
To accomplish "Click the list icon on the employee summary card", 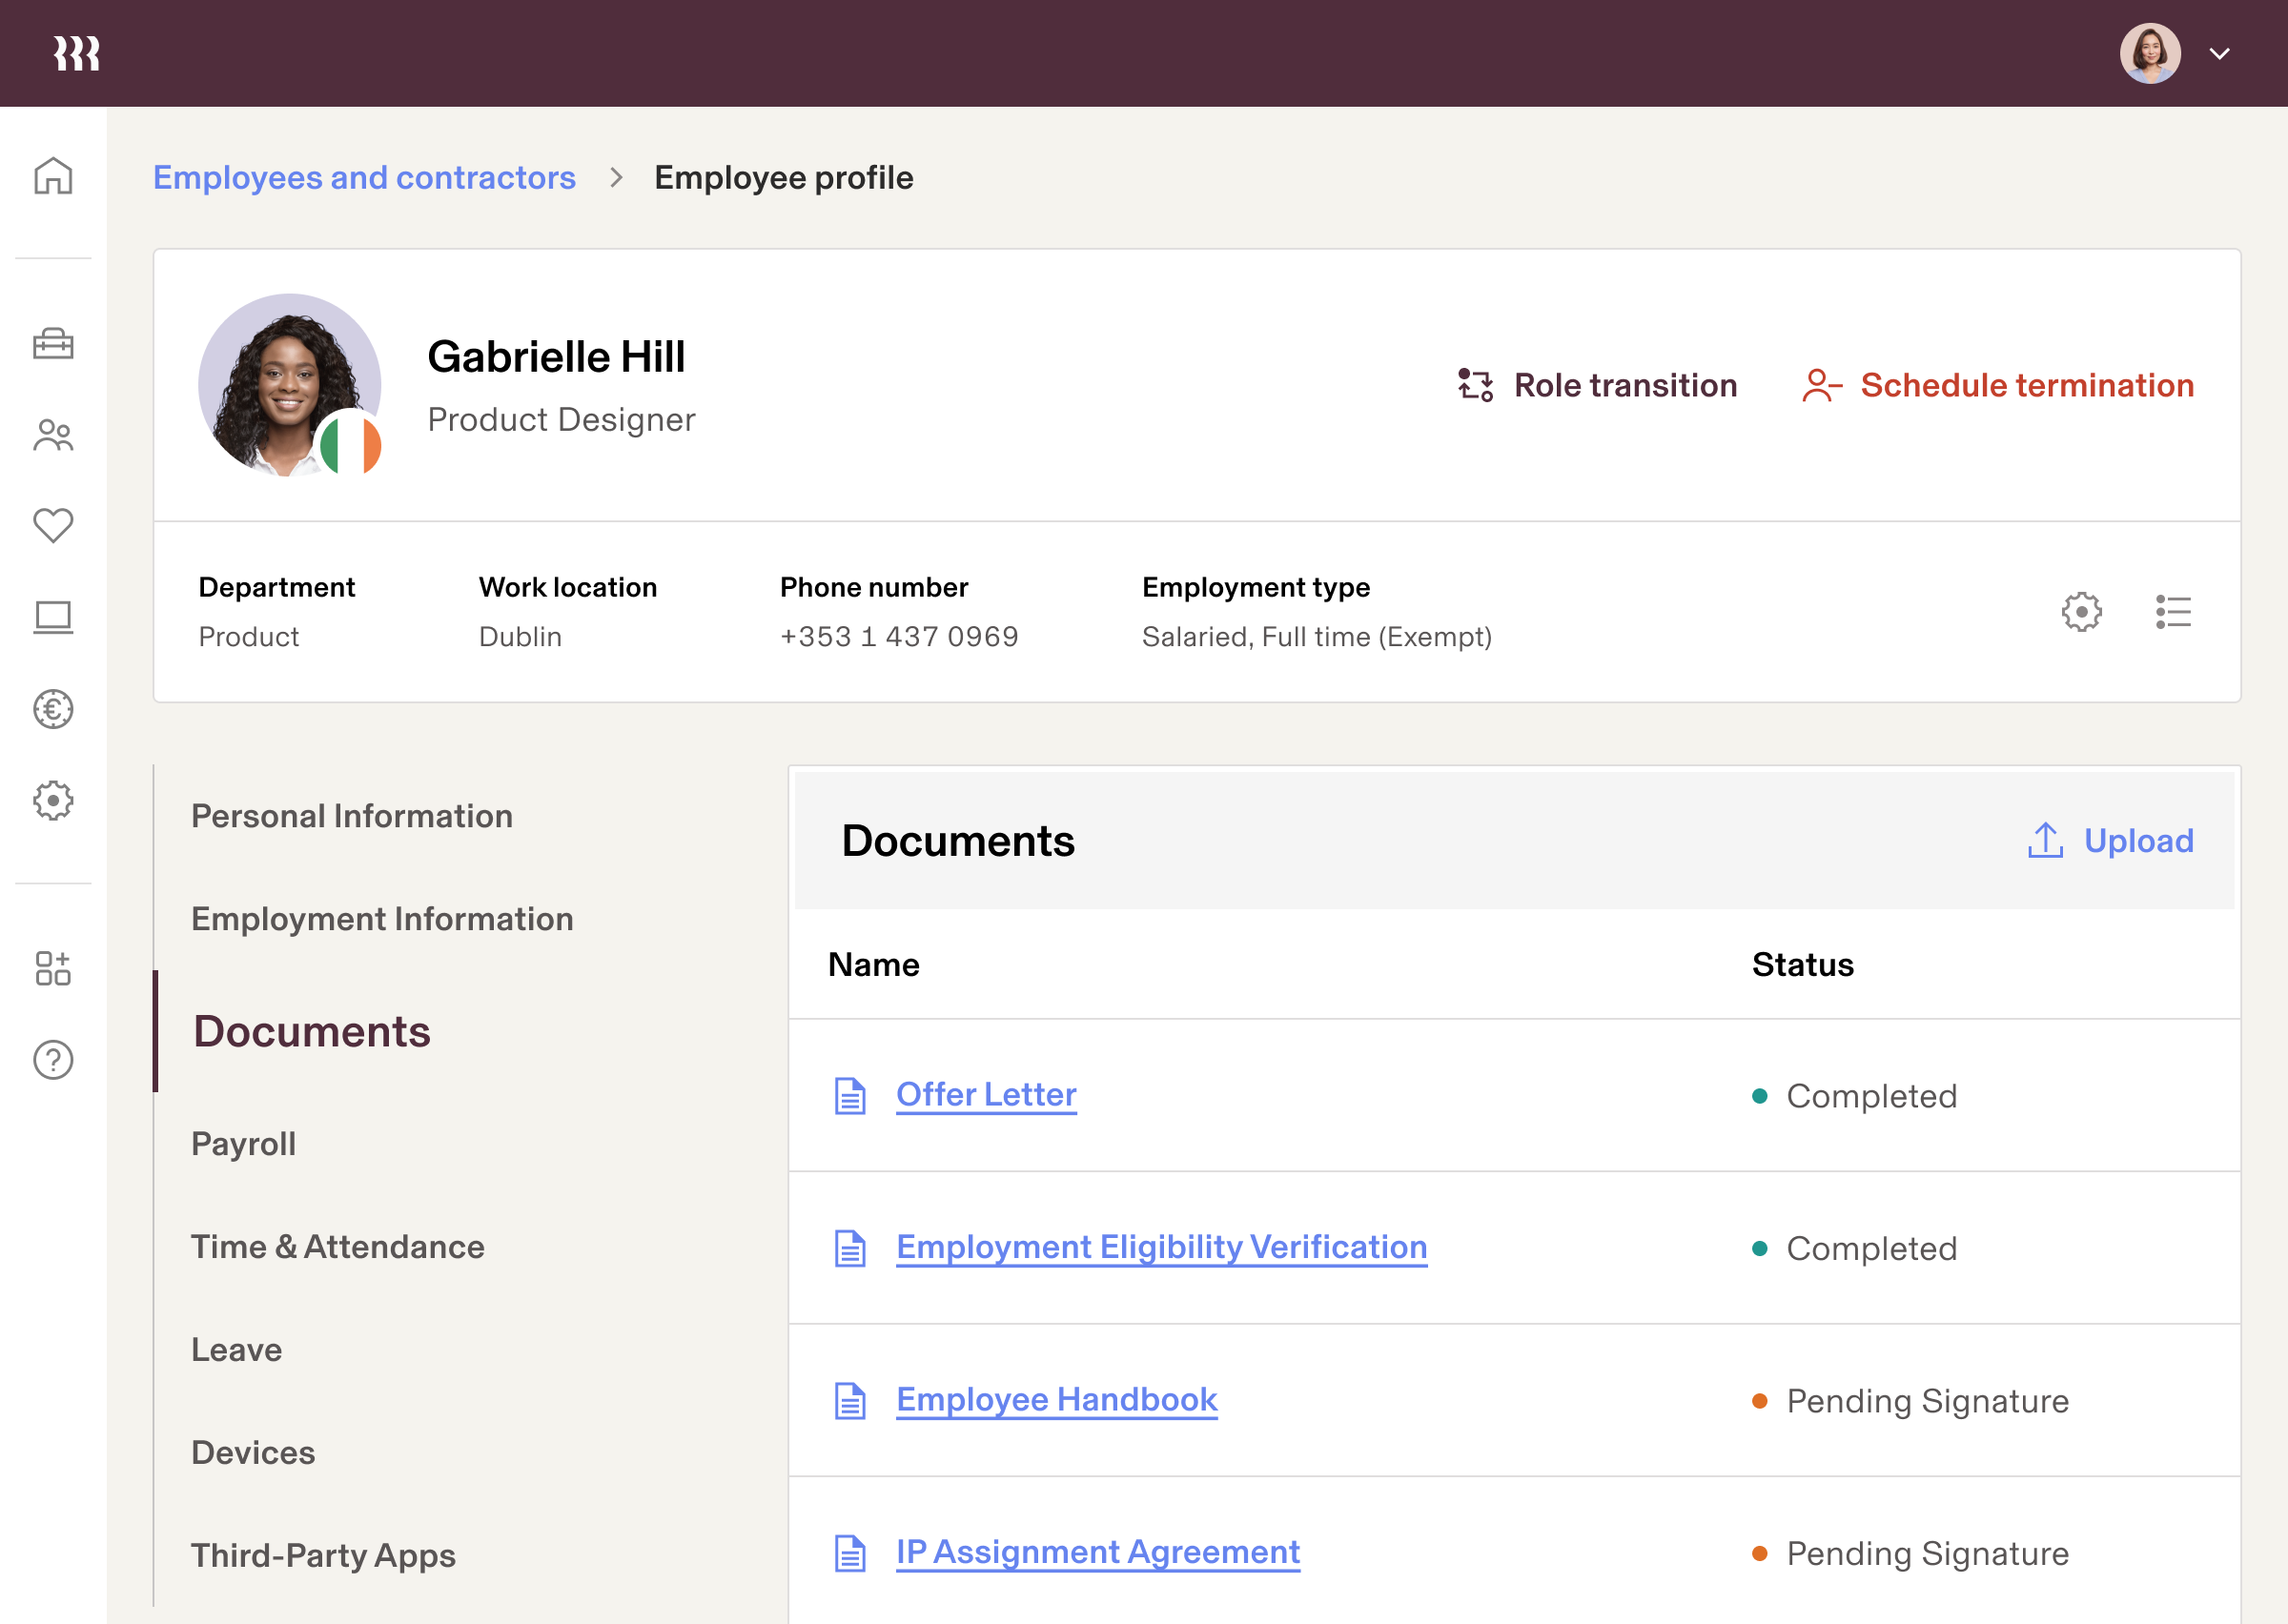I will (2173, 612).
